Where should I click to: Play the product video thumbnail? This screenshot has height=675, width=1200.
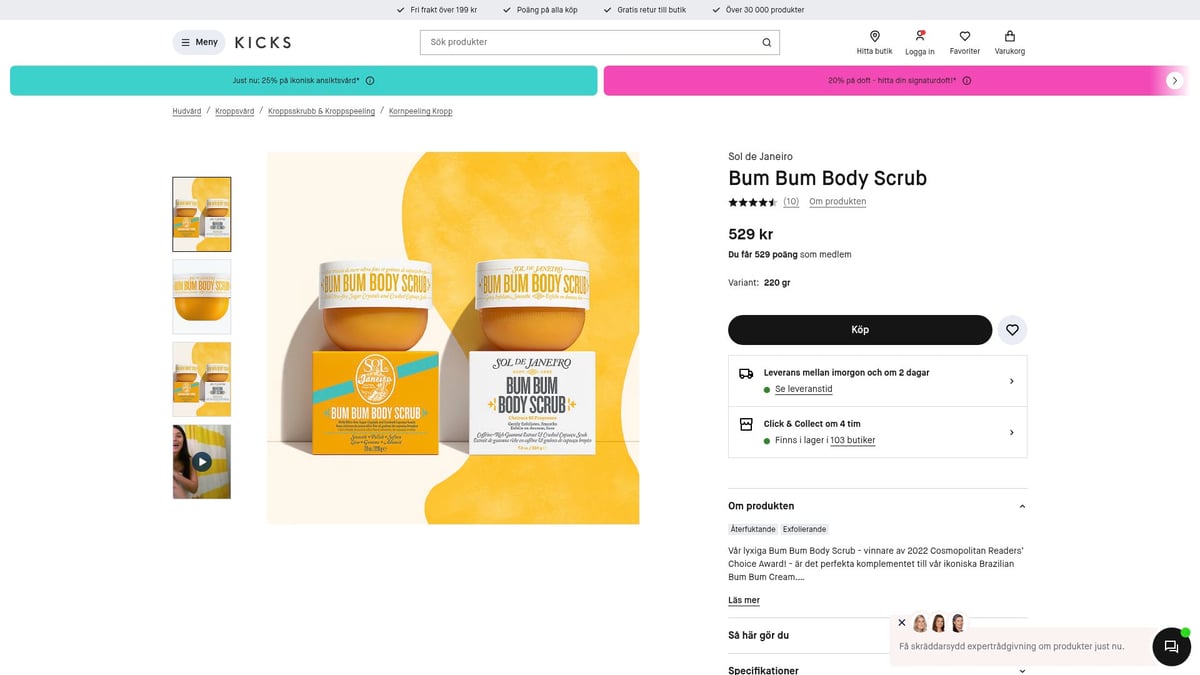pyautogui.click(x=202, y=462)
